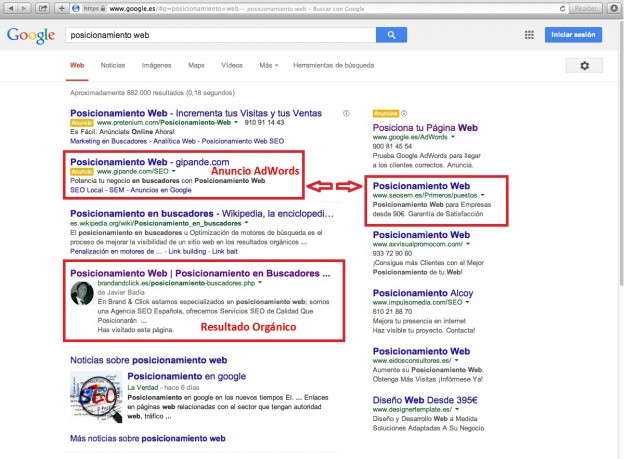
Task: Open Noticias sobre posicionamiento web heading
Action: pos(148,360)
